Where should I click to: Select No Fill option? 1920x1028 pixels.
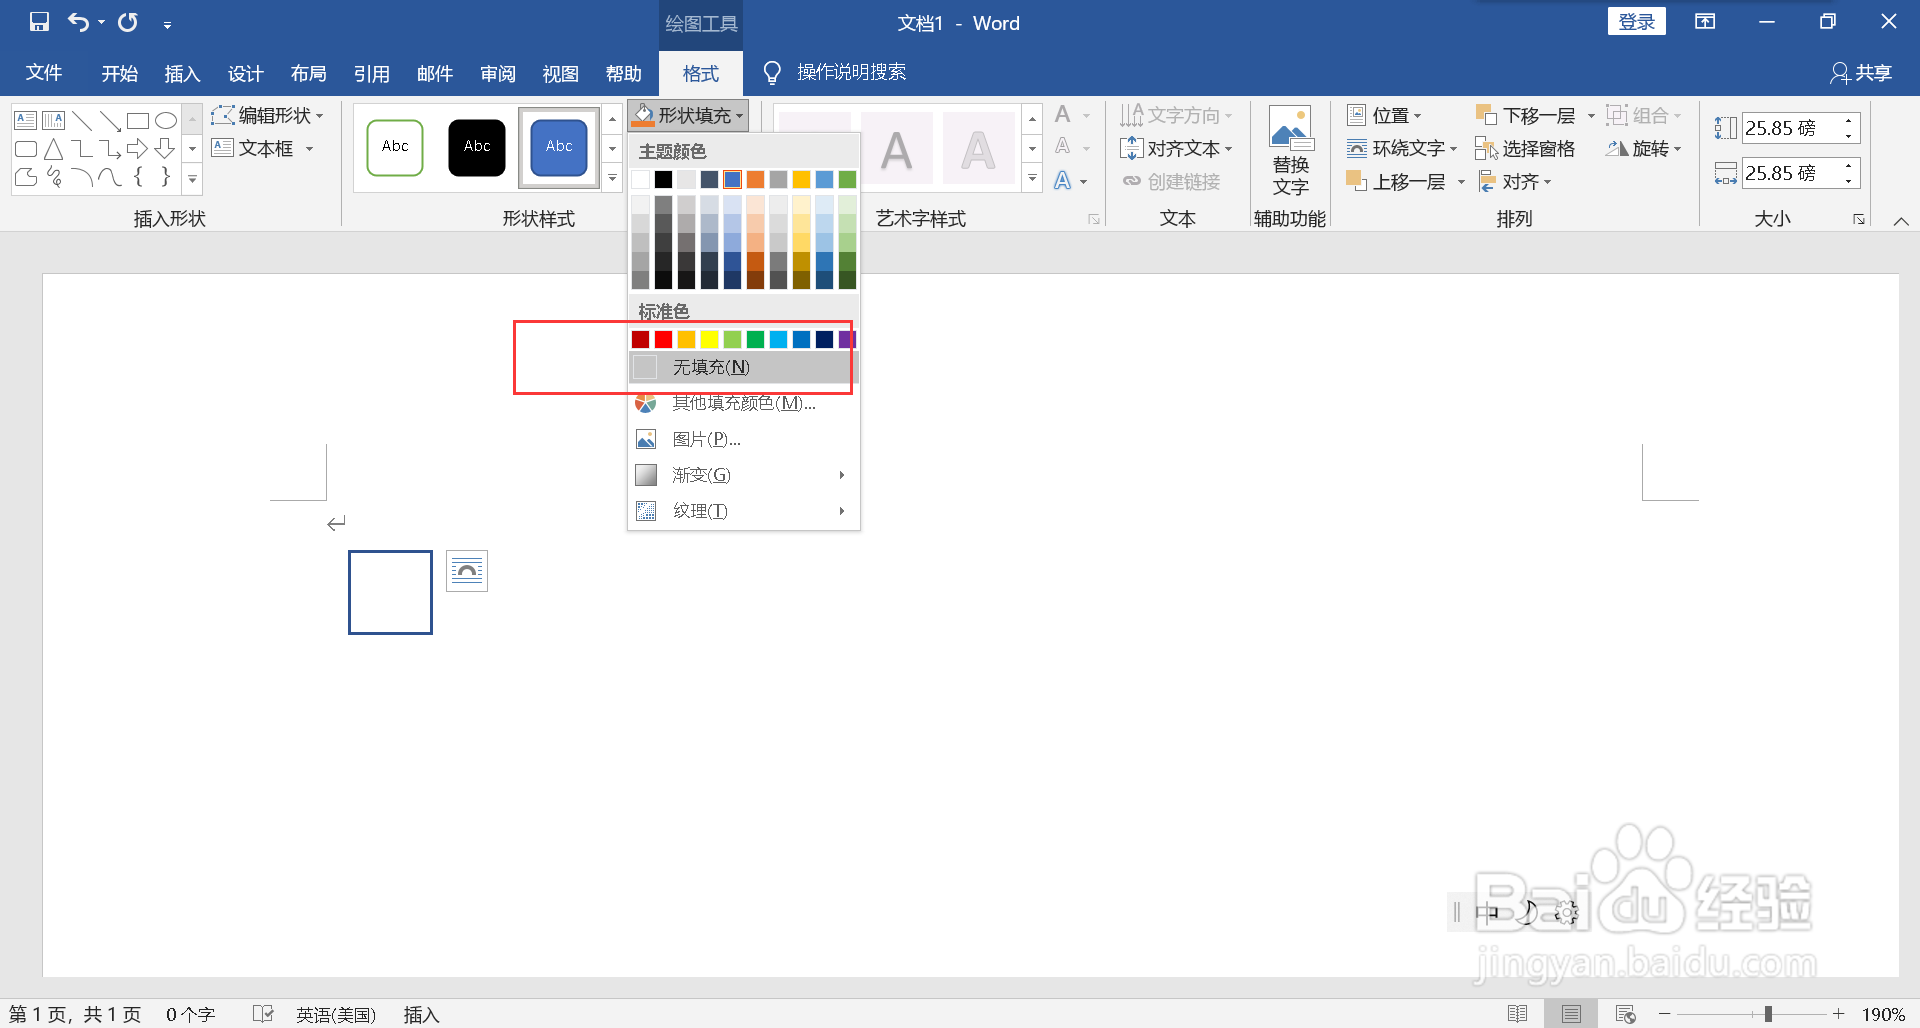[743, 367]
